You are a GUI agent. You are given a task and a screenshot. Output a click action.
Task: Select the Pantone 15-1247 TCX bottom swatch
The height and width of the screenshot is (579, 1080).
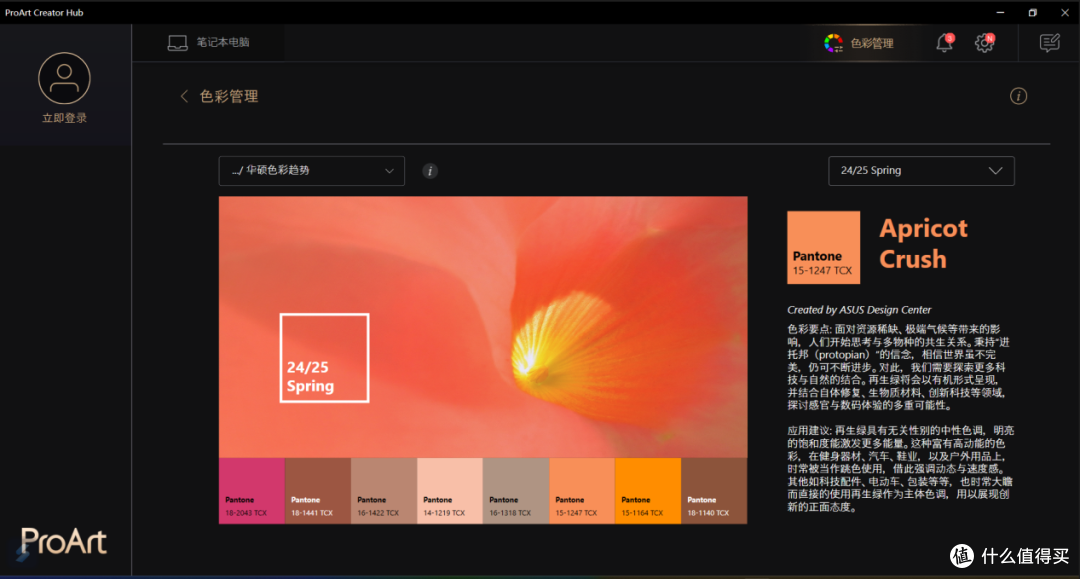[x=582, y=491]
